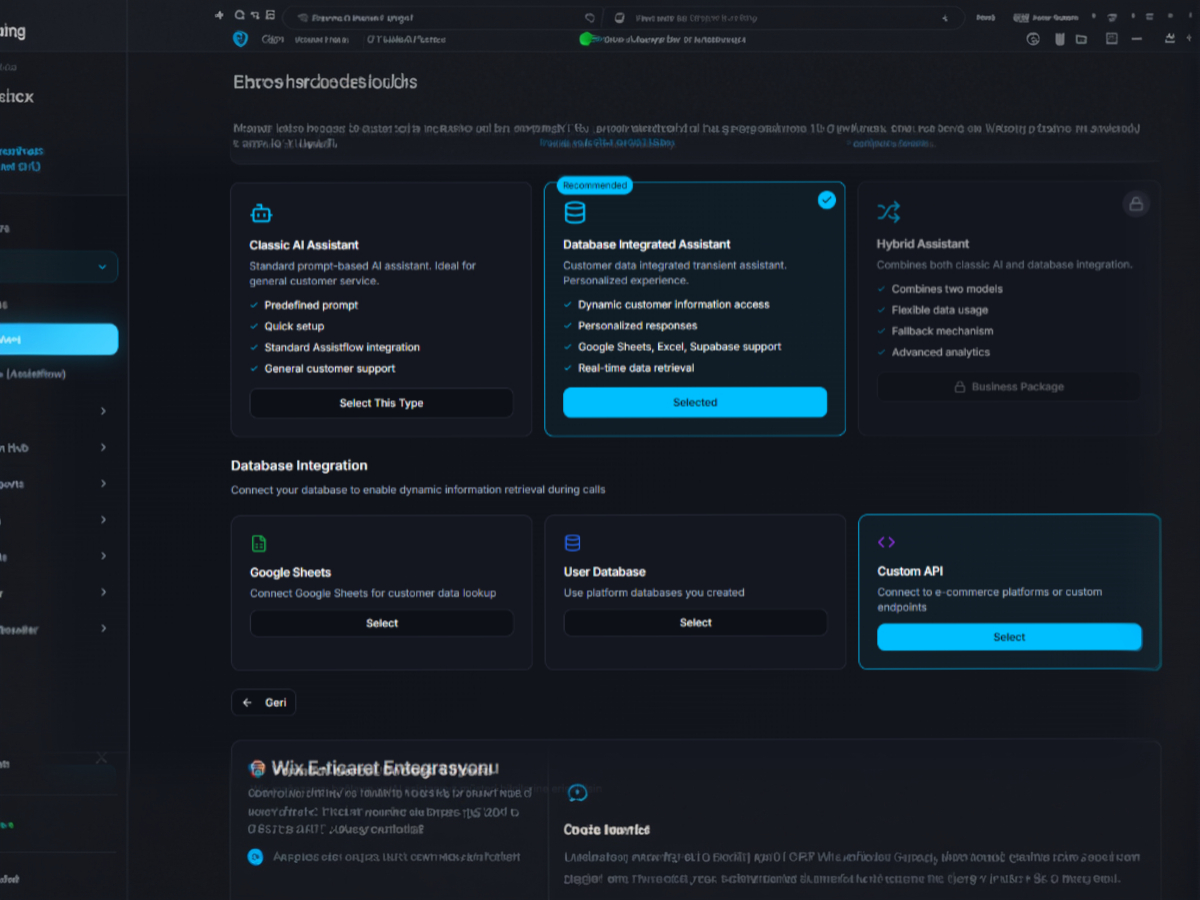This screenshot has height=900, width=1200.
Task: Click the 'Database Integration' section heading
Action: pos(299,466)
